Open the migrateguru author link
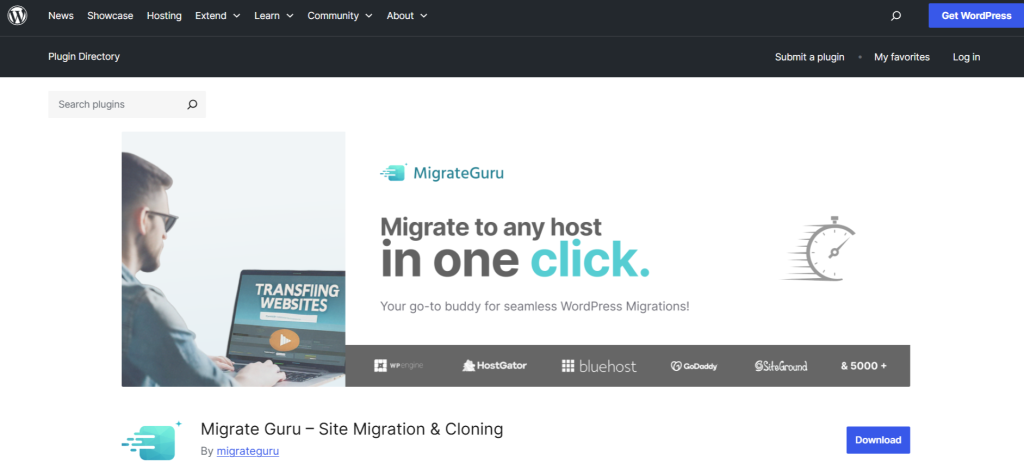 [x=248, y=451]
